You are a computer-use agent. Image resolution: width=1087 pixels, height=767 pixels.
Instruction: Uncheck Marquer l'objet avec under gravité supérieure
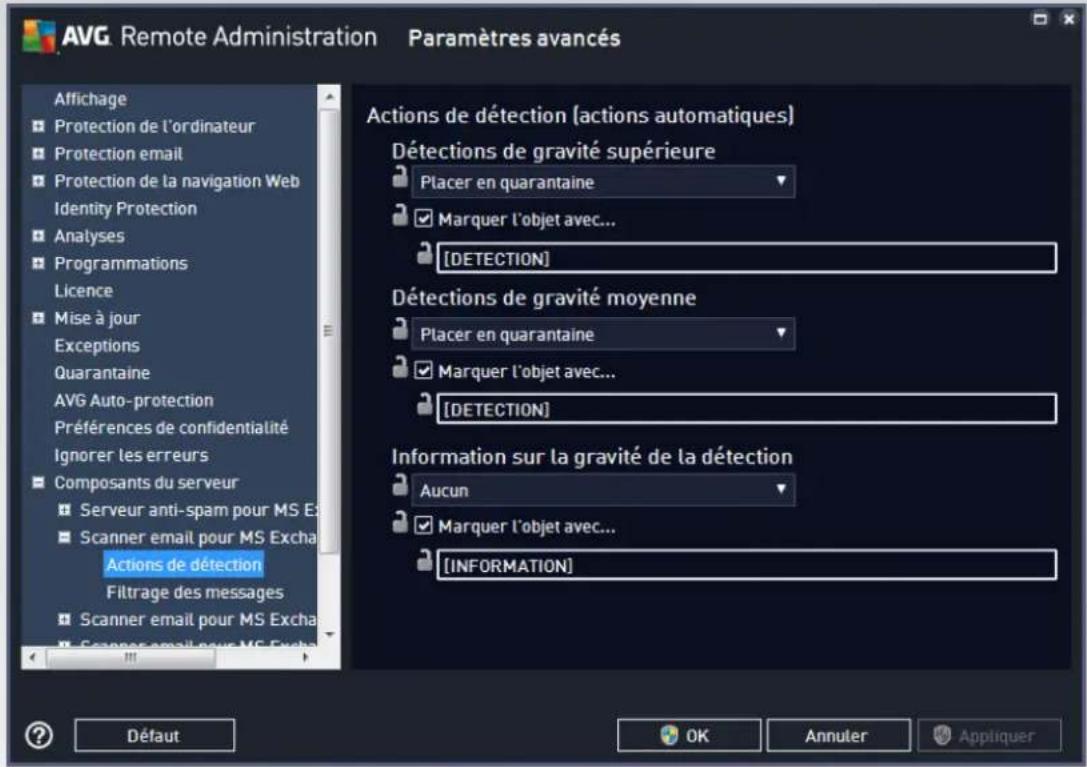(x=424, y=219)
